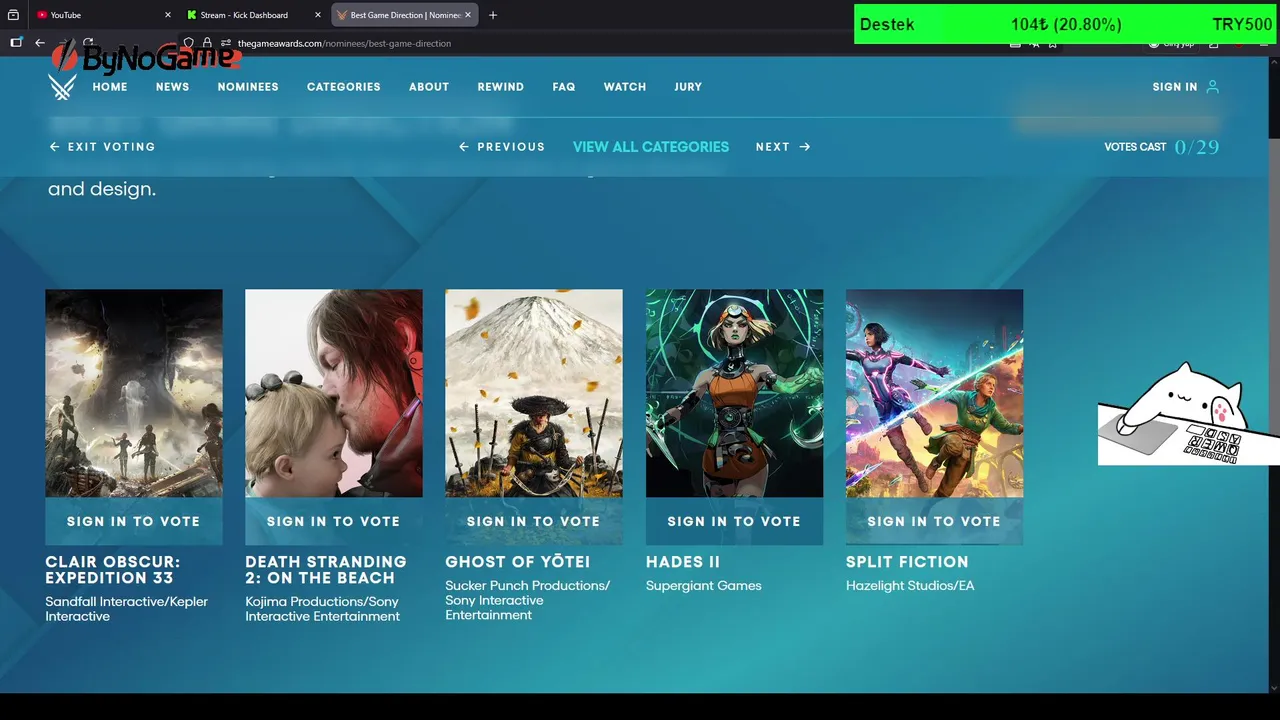The height and width of the screenshot is (720, 1280).
Task: Click the site padlock icon
Action: [x=207, y=43]
